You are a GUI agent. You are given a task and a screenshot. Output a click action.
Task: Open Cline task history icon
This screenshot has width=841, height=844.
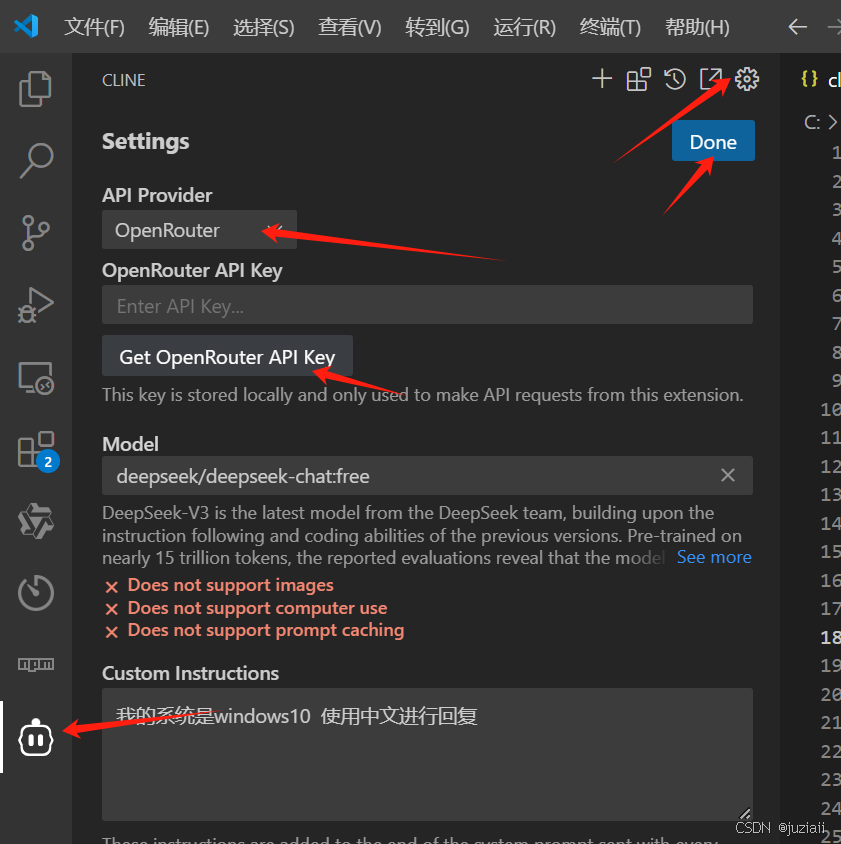click(x=675, y=79)
